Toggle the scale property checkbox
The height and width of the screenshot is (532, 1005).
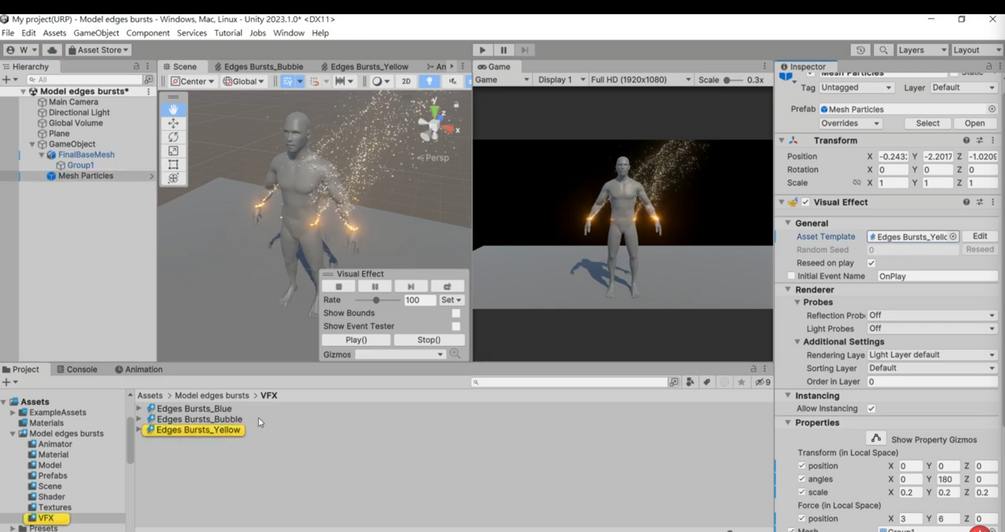pos(802,492)
